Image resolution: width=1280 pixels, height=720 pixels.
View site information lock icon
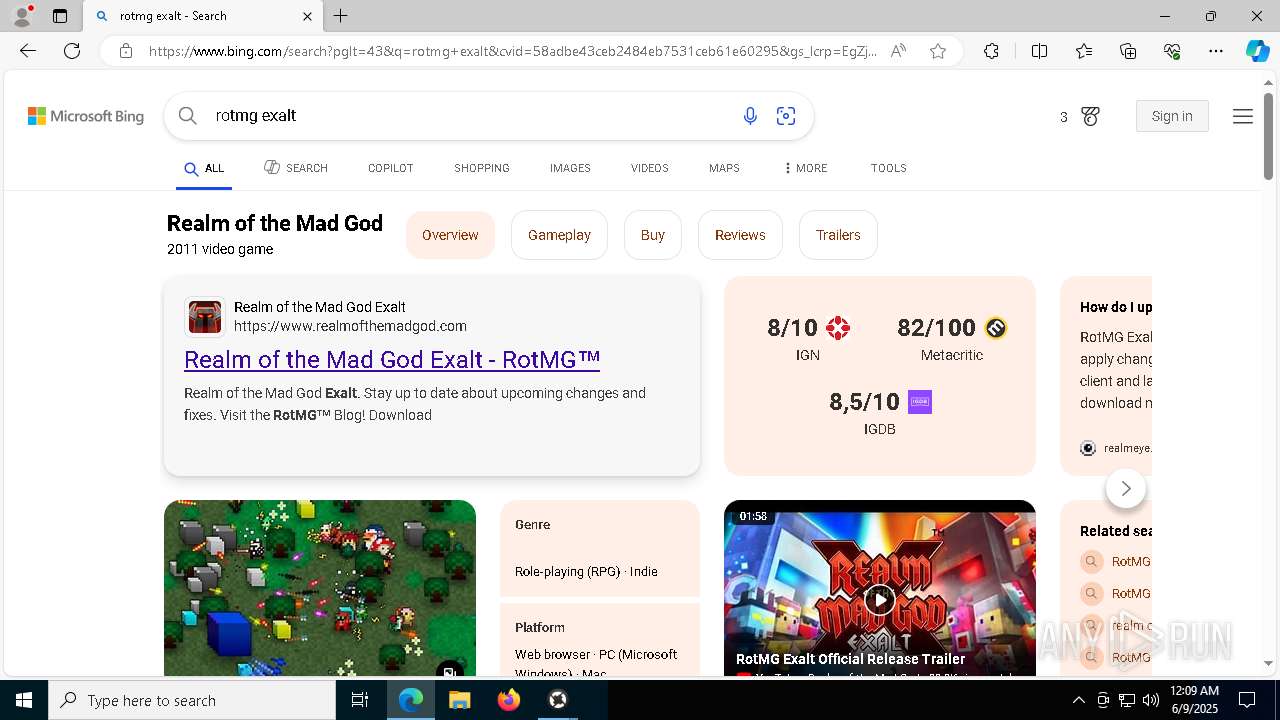tap(125, 51)
